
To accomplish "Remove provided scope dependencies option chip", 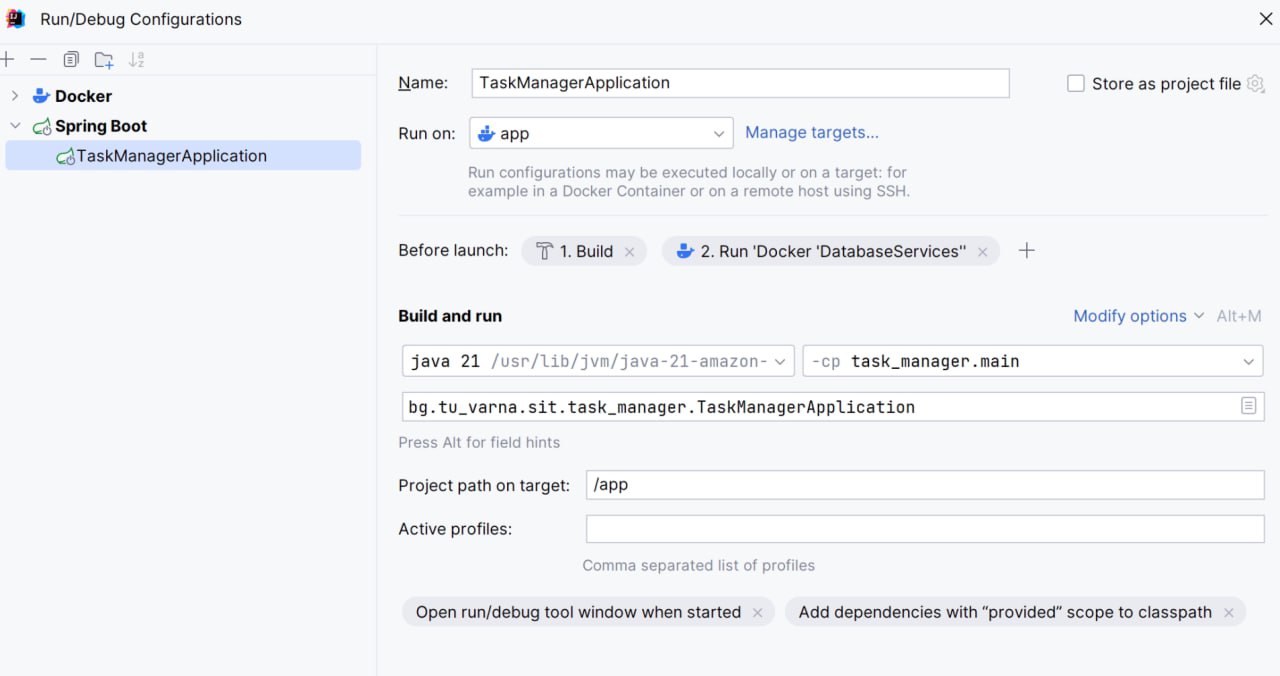I will [1228, 613].
